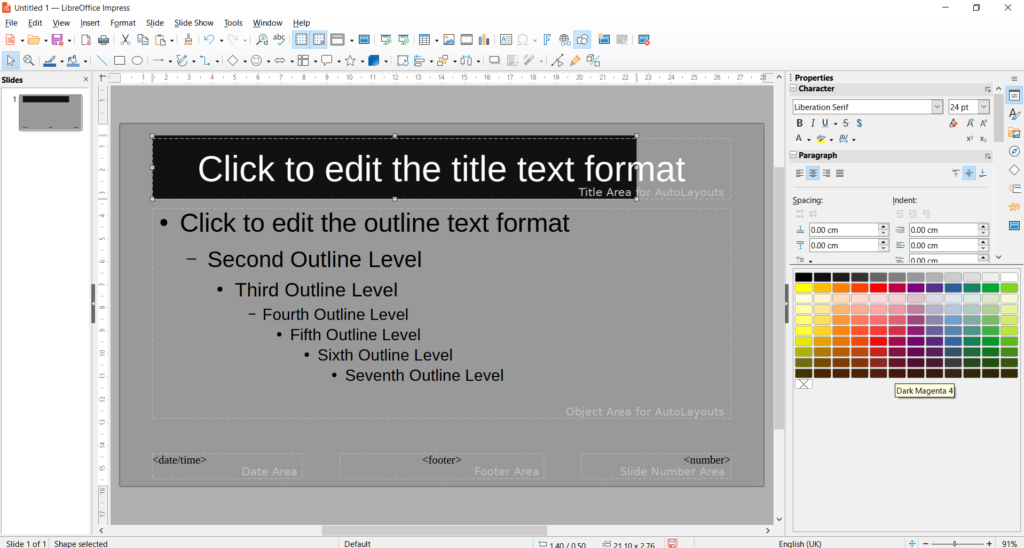Viewport: 1024px width, 548px height.
Task: Toggle Italic text formatting
Action: (814, 123)
